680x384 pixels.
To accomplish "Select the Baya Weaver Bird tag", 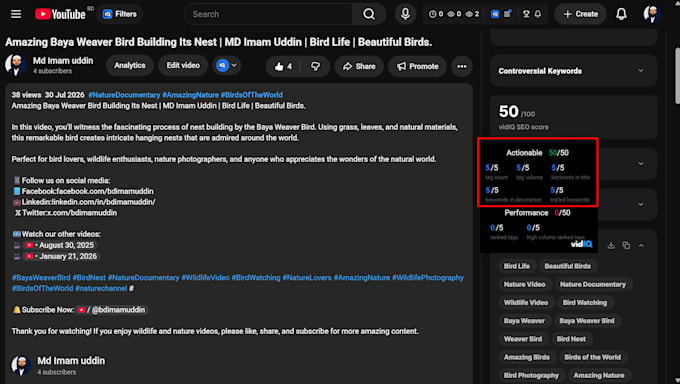I will coord(587,321).
